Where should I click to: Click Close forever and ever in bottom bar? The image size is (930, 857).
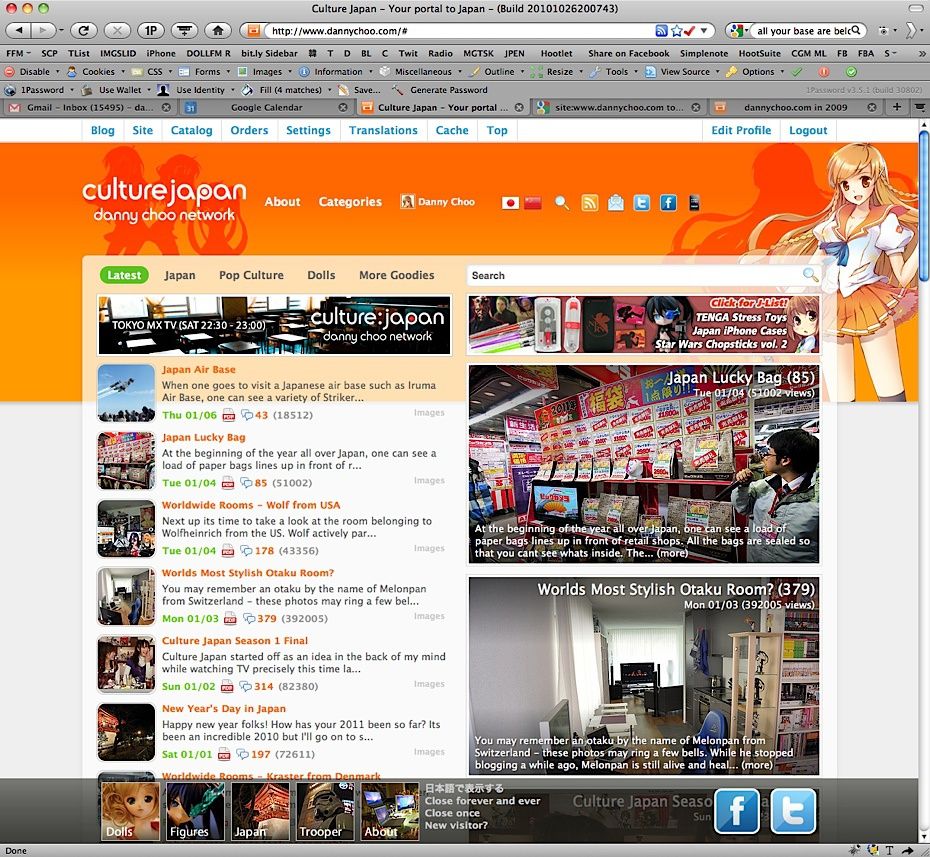(x=482, y=801)
